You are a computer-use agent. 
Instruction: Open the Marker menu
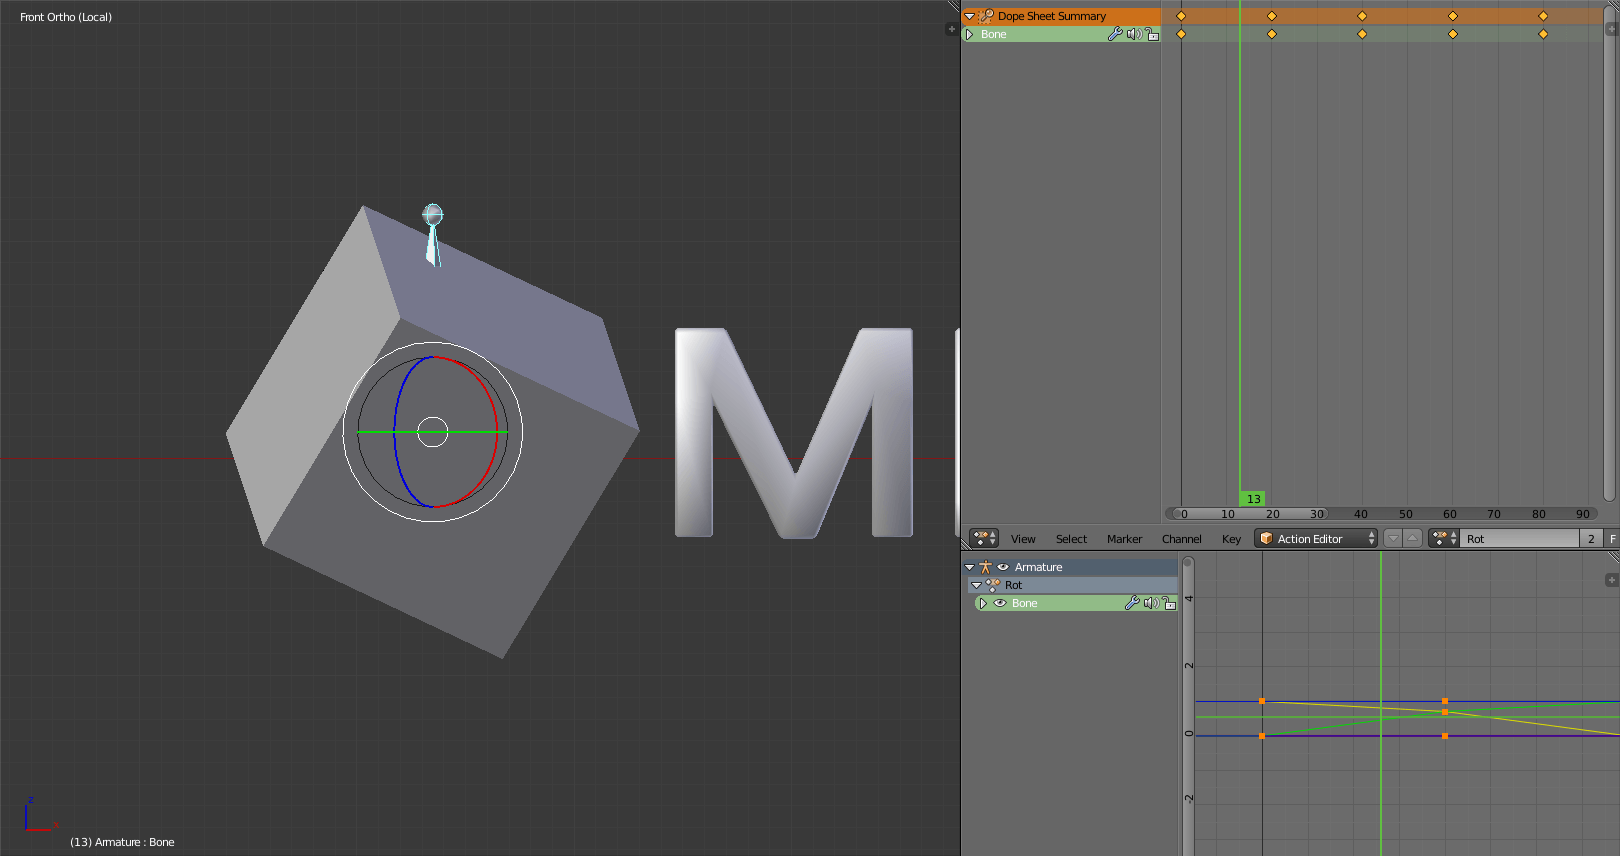(1124, 539)
